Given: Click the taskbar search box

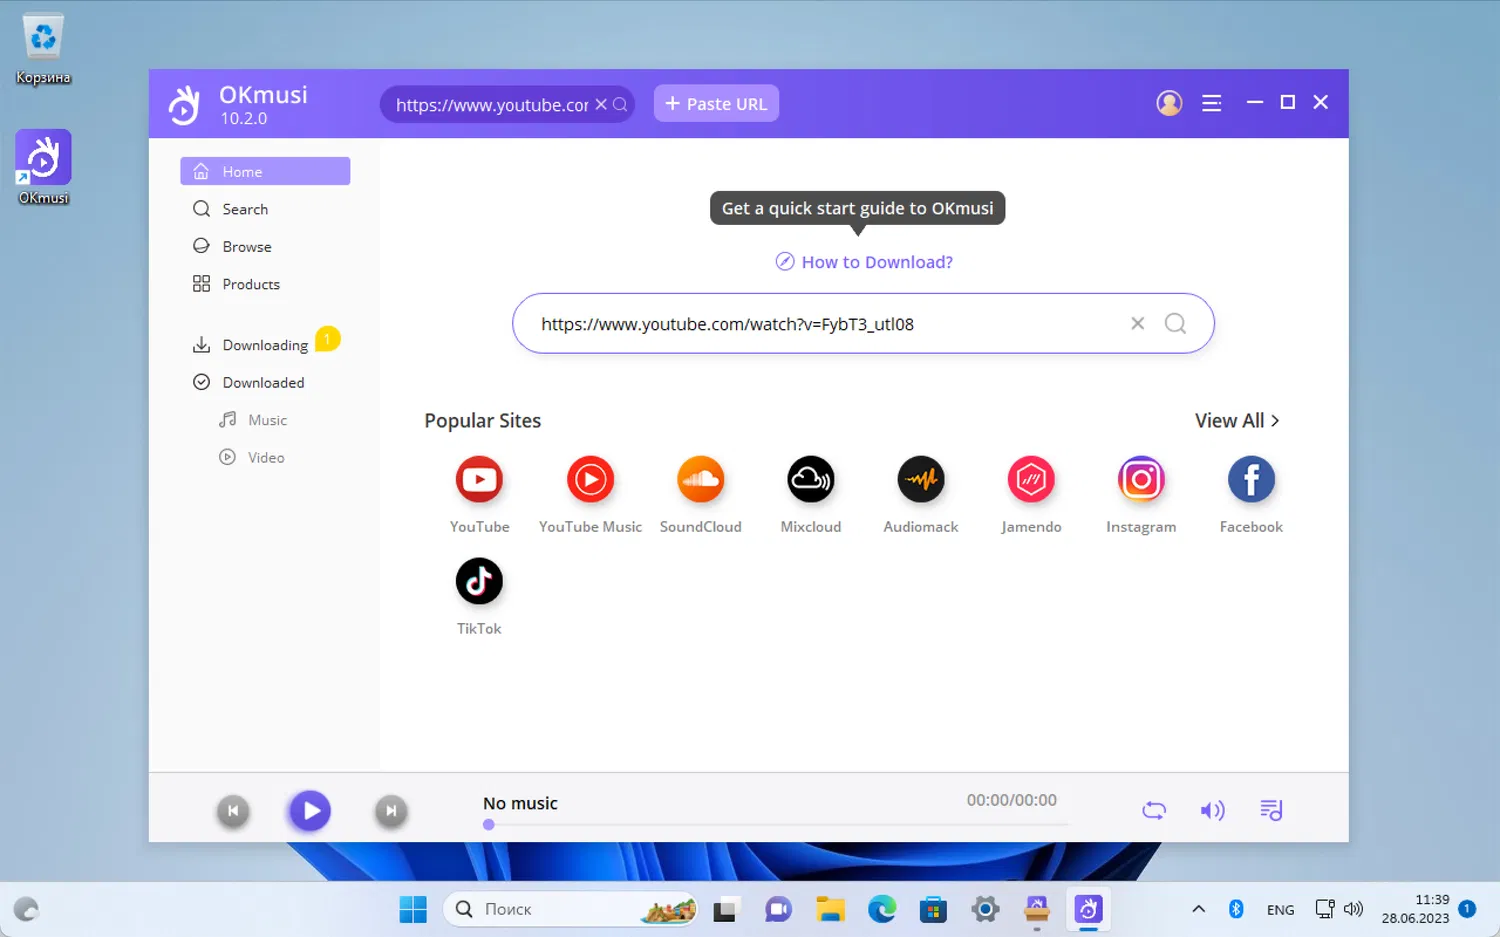Looking at the screenshot, I should [570, 909].
